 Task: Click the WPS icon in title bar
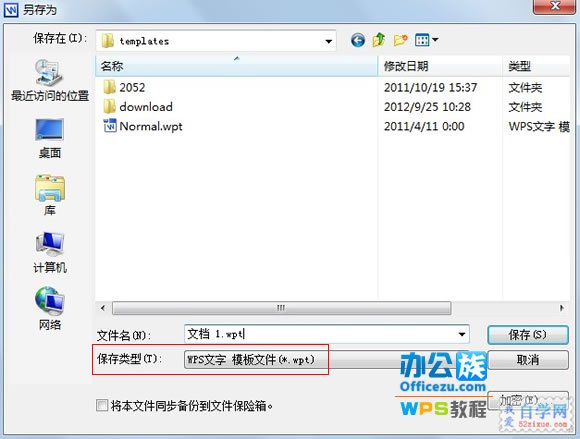tap(11, 10)
